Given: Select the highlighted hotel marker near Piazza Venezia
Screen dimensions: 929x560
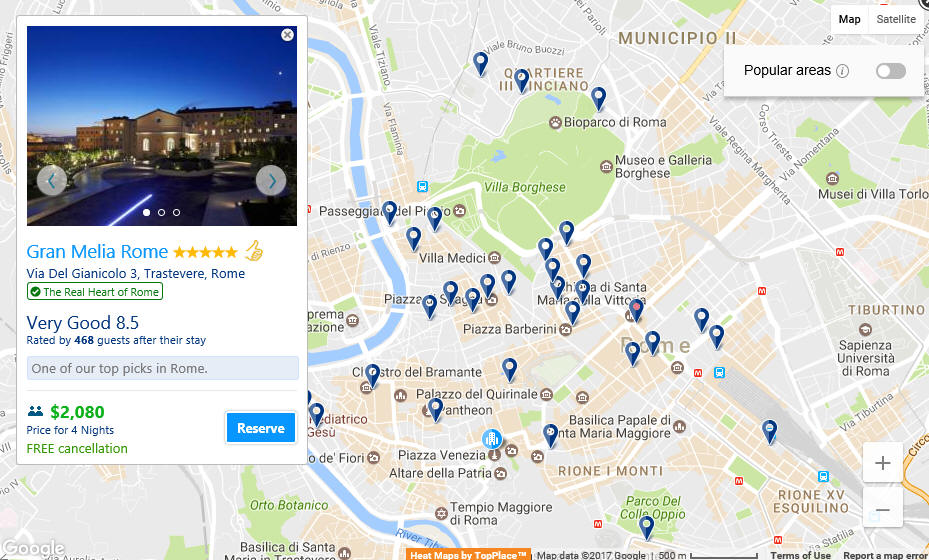Looking at the screenshot, I should [x=491, y=439].
